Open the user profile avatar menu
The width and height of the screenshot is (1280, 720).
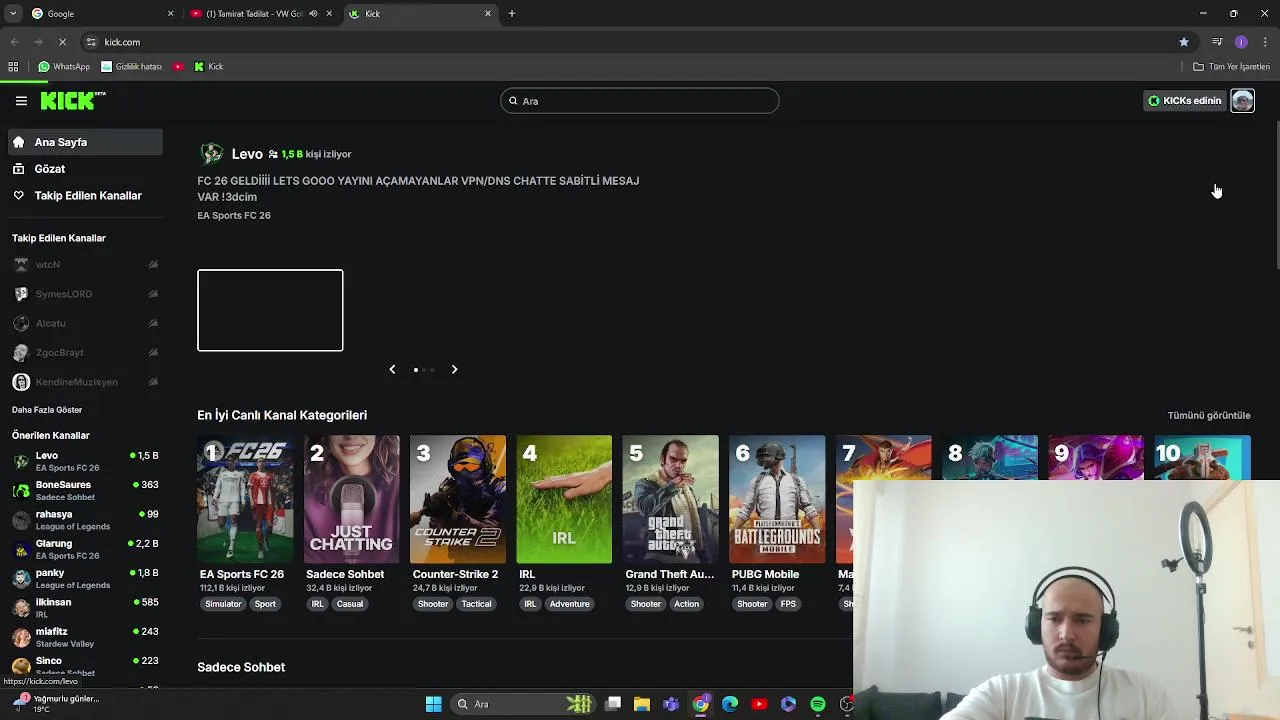[1242, 101]
